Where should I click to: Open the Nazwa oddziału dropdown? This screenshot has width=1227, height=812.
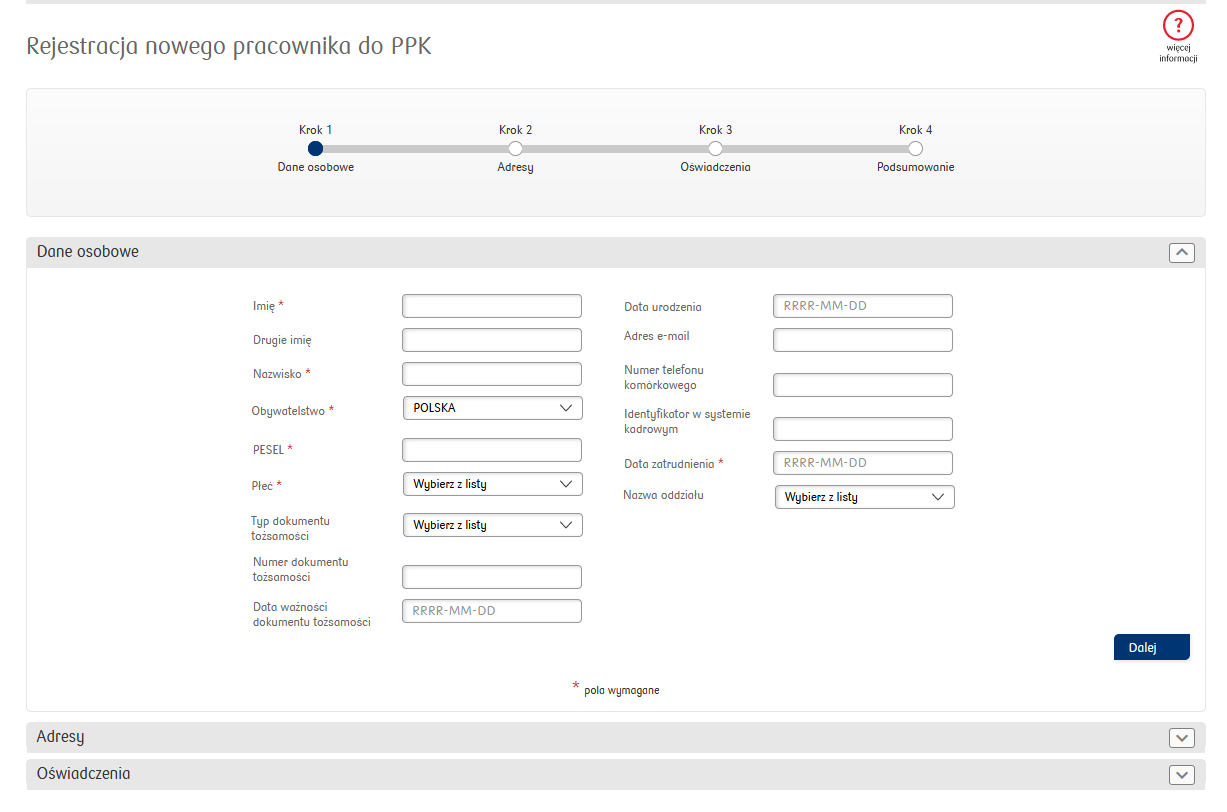(864, 497)
